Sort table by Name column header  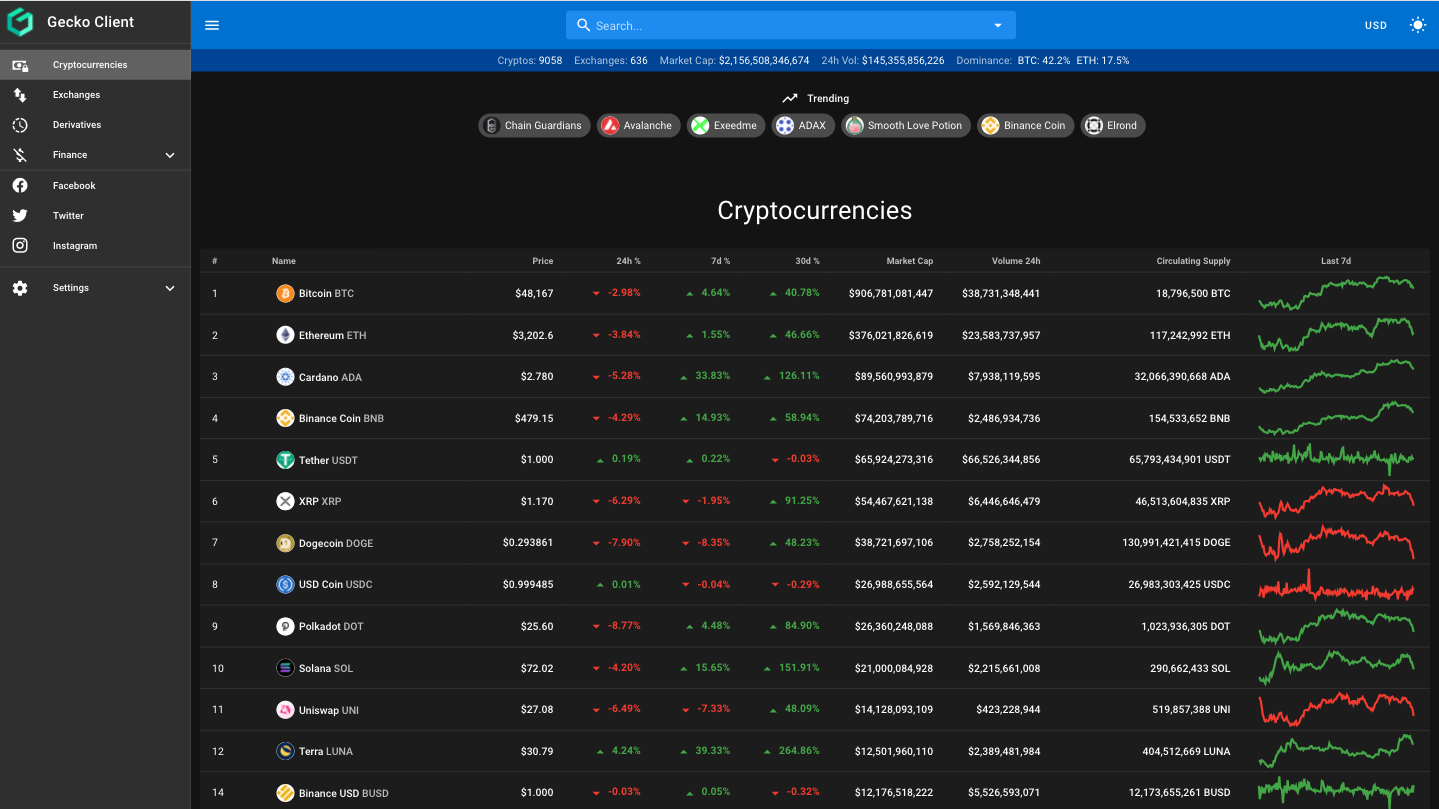point(284,261)
